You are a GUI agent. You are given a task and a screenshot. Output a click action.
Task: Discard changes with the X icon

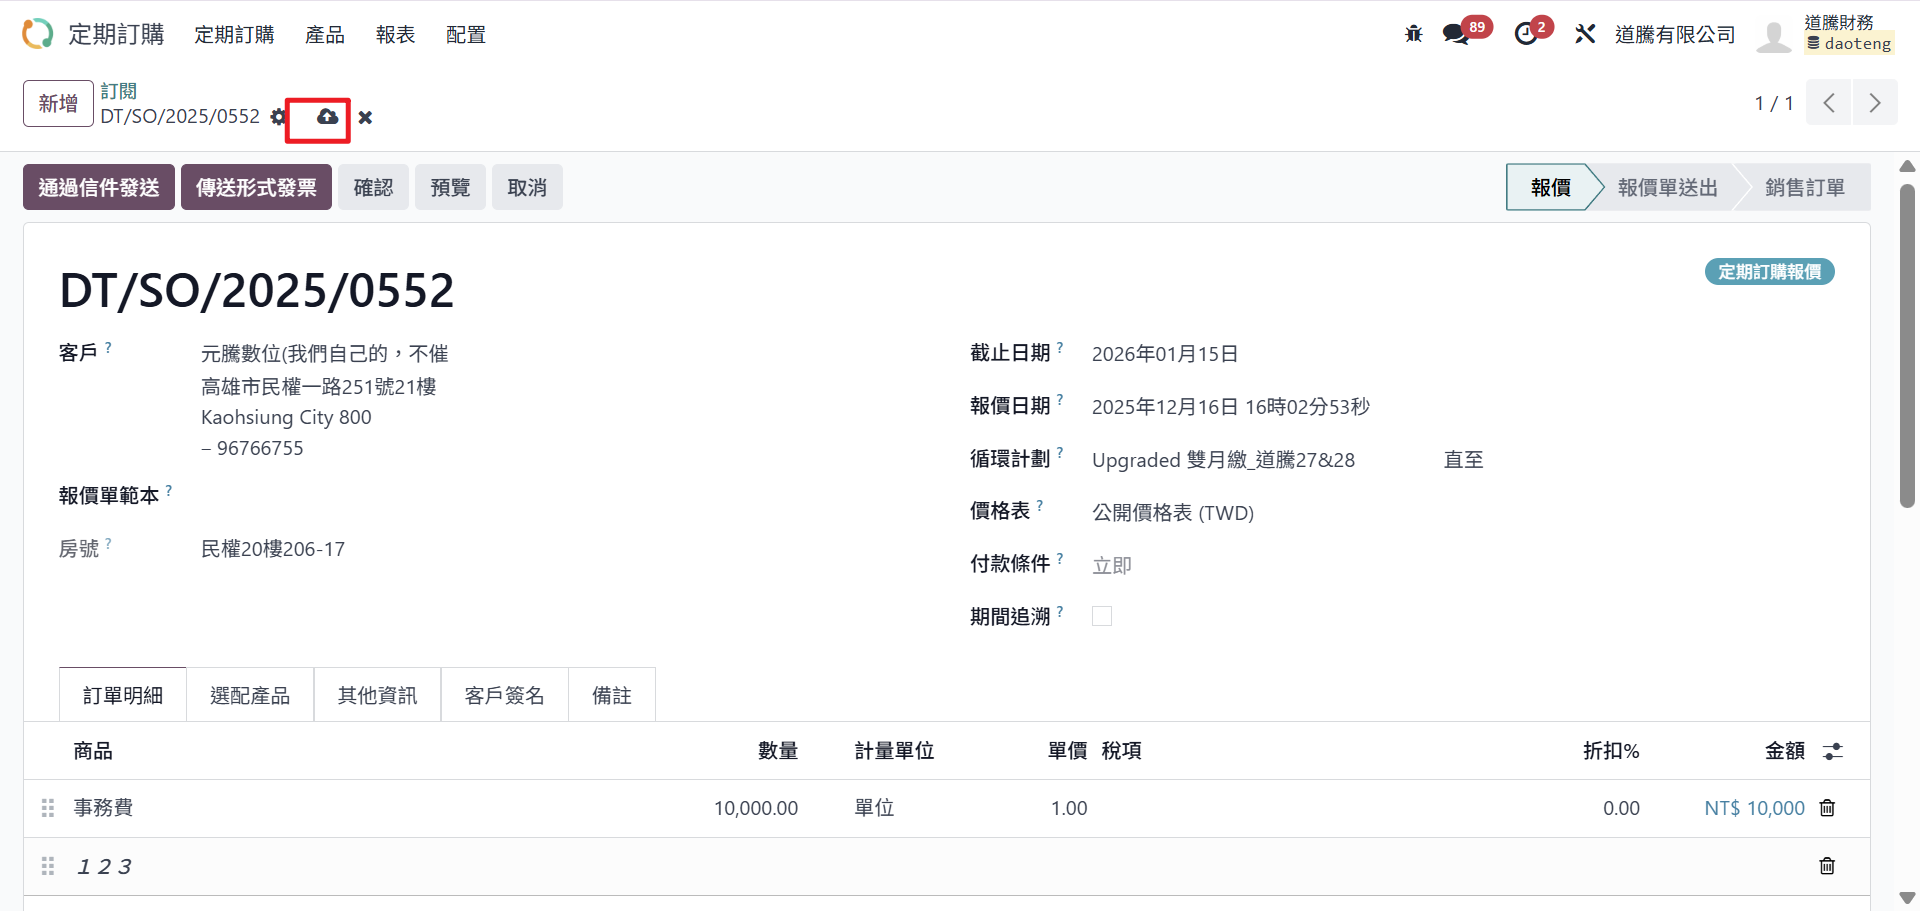365,118
